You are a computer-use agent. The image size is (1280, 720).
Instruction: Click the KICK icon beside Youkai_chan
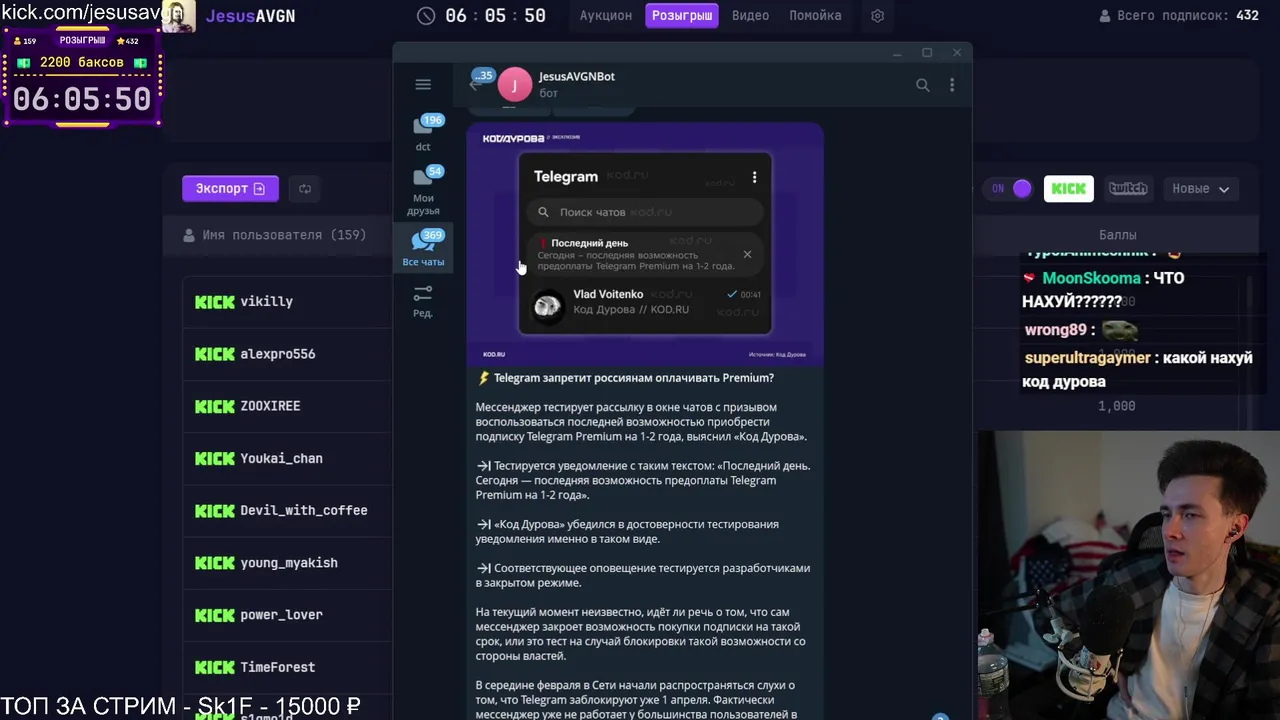tap(215, 458)
